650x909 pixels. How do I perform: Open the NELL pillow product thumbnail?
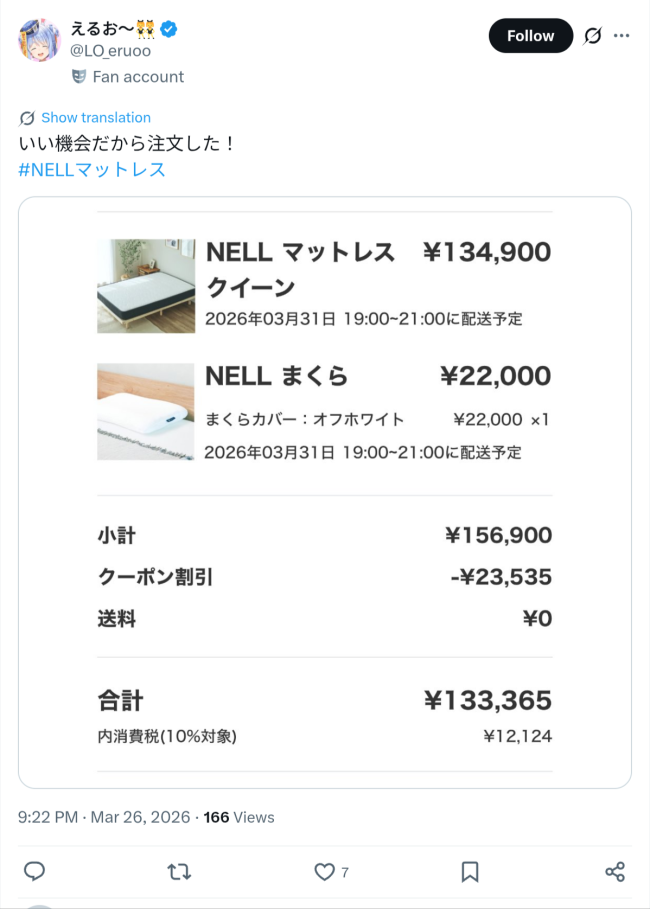tap(146, 411)
